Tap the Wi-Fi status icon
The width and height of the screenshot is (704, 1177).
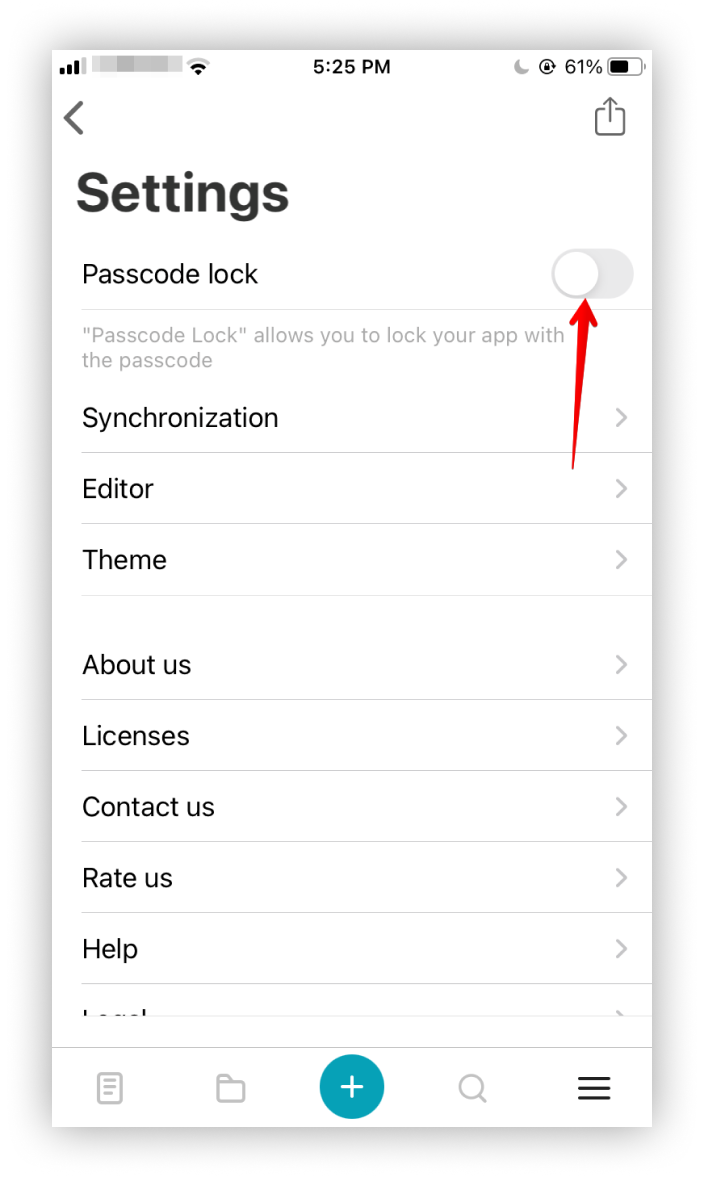(x=198, y=67)
